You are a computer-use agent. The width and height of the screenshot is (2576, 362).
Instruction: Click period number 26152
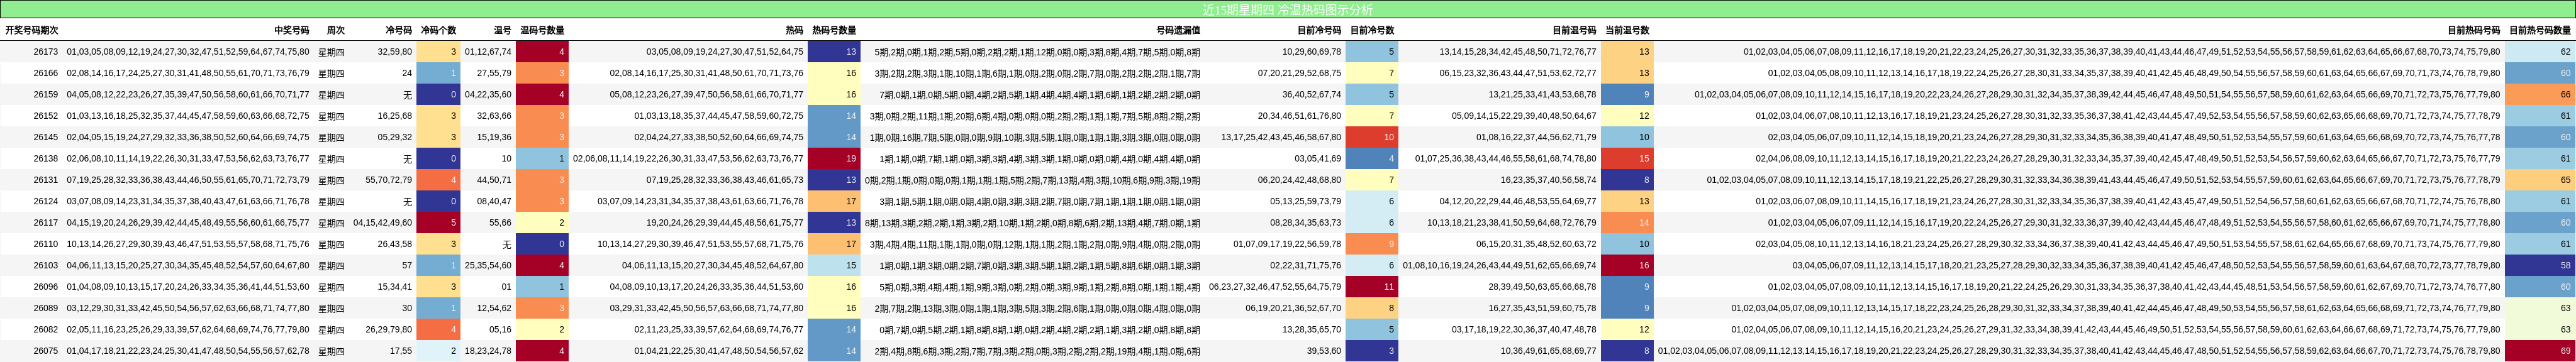click(x=45, y=116)
